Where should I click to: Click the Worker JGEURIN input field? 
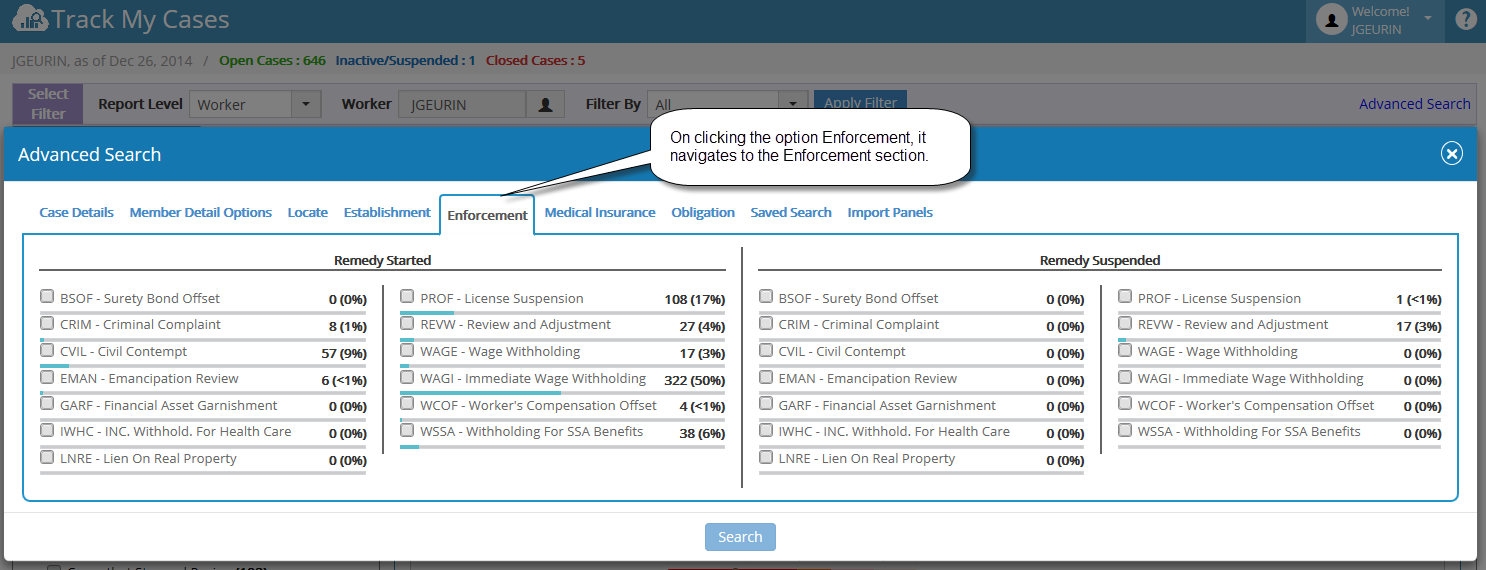click(x=462, y=104)
